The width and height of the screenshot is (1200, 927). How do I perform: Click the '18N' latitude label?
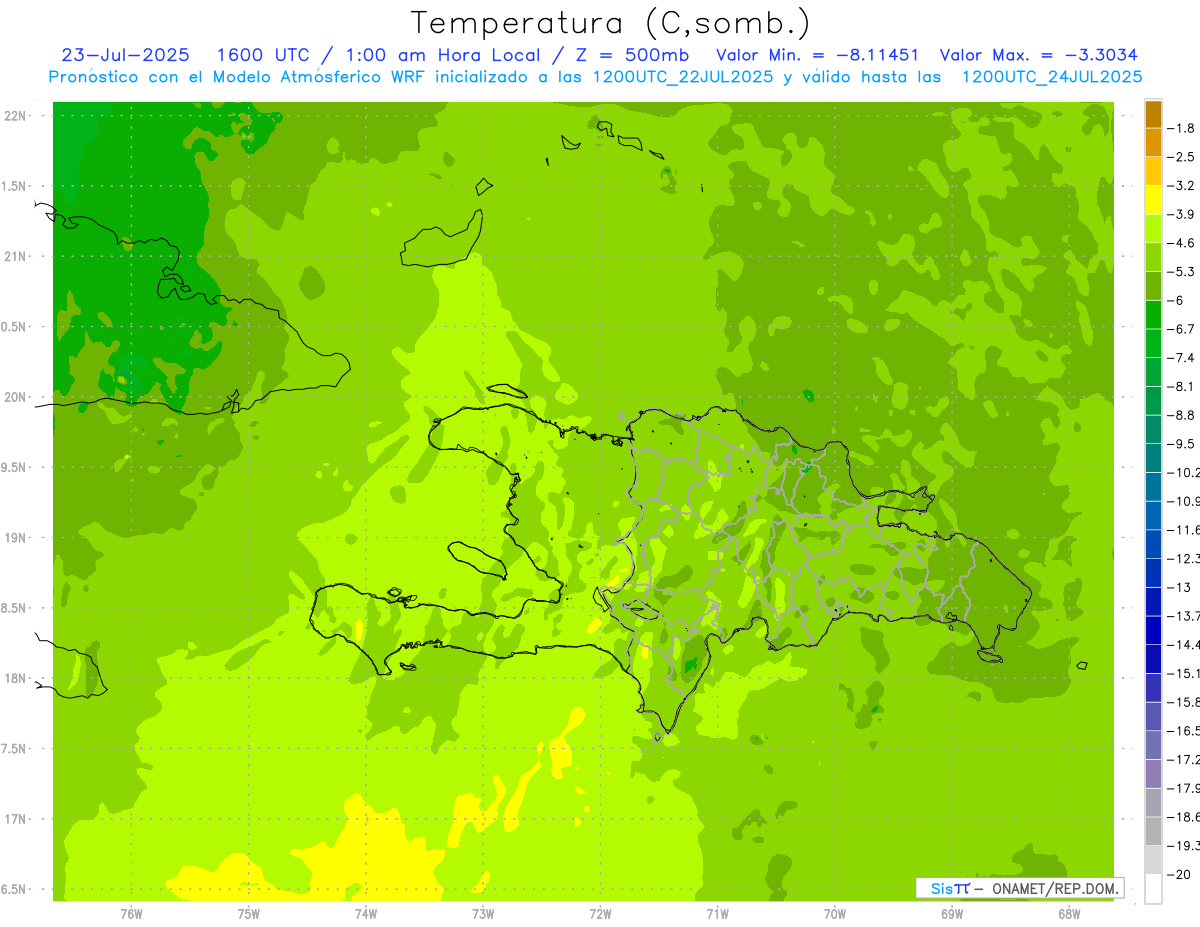tap(17, 679)
